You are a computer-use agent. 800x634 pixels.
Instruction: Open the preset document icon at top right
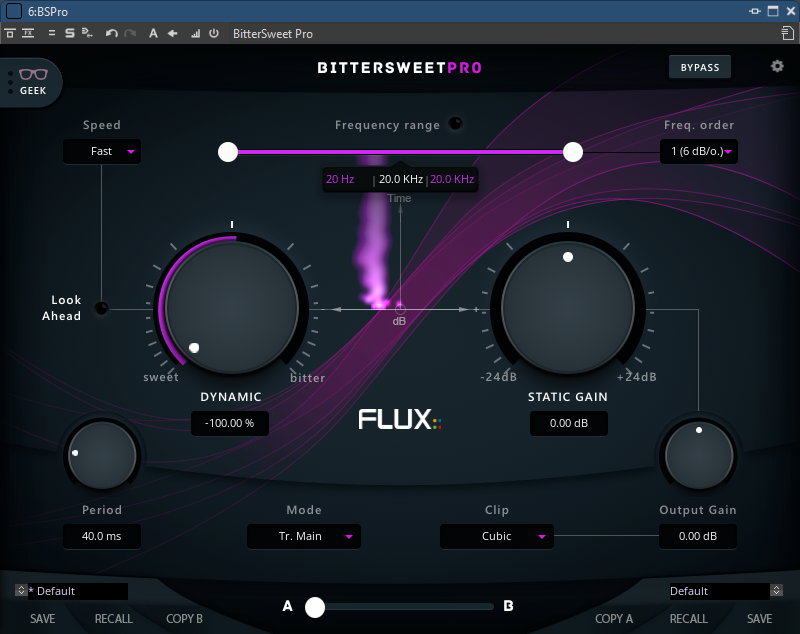coord(787,33)
